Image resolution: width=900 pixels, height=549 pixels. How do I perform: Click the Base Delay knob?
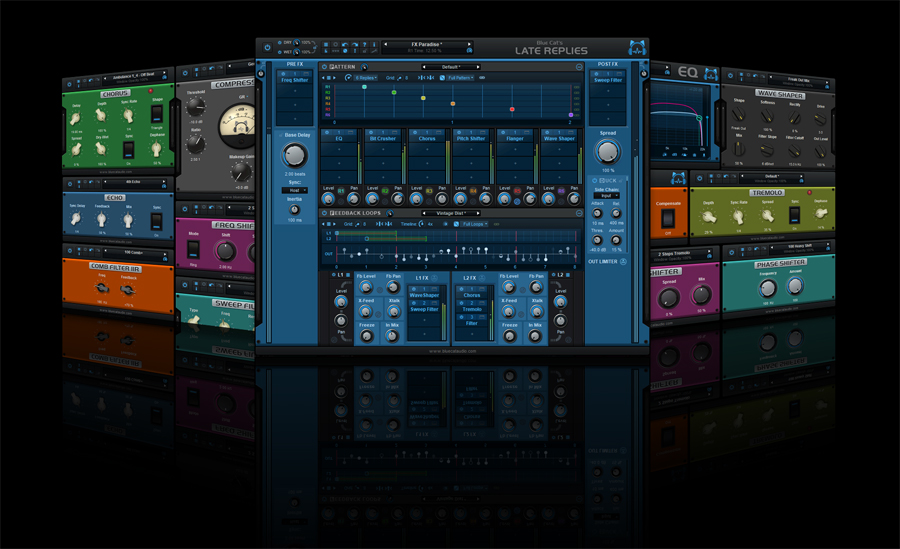coord(294,155)
